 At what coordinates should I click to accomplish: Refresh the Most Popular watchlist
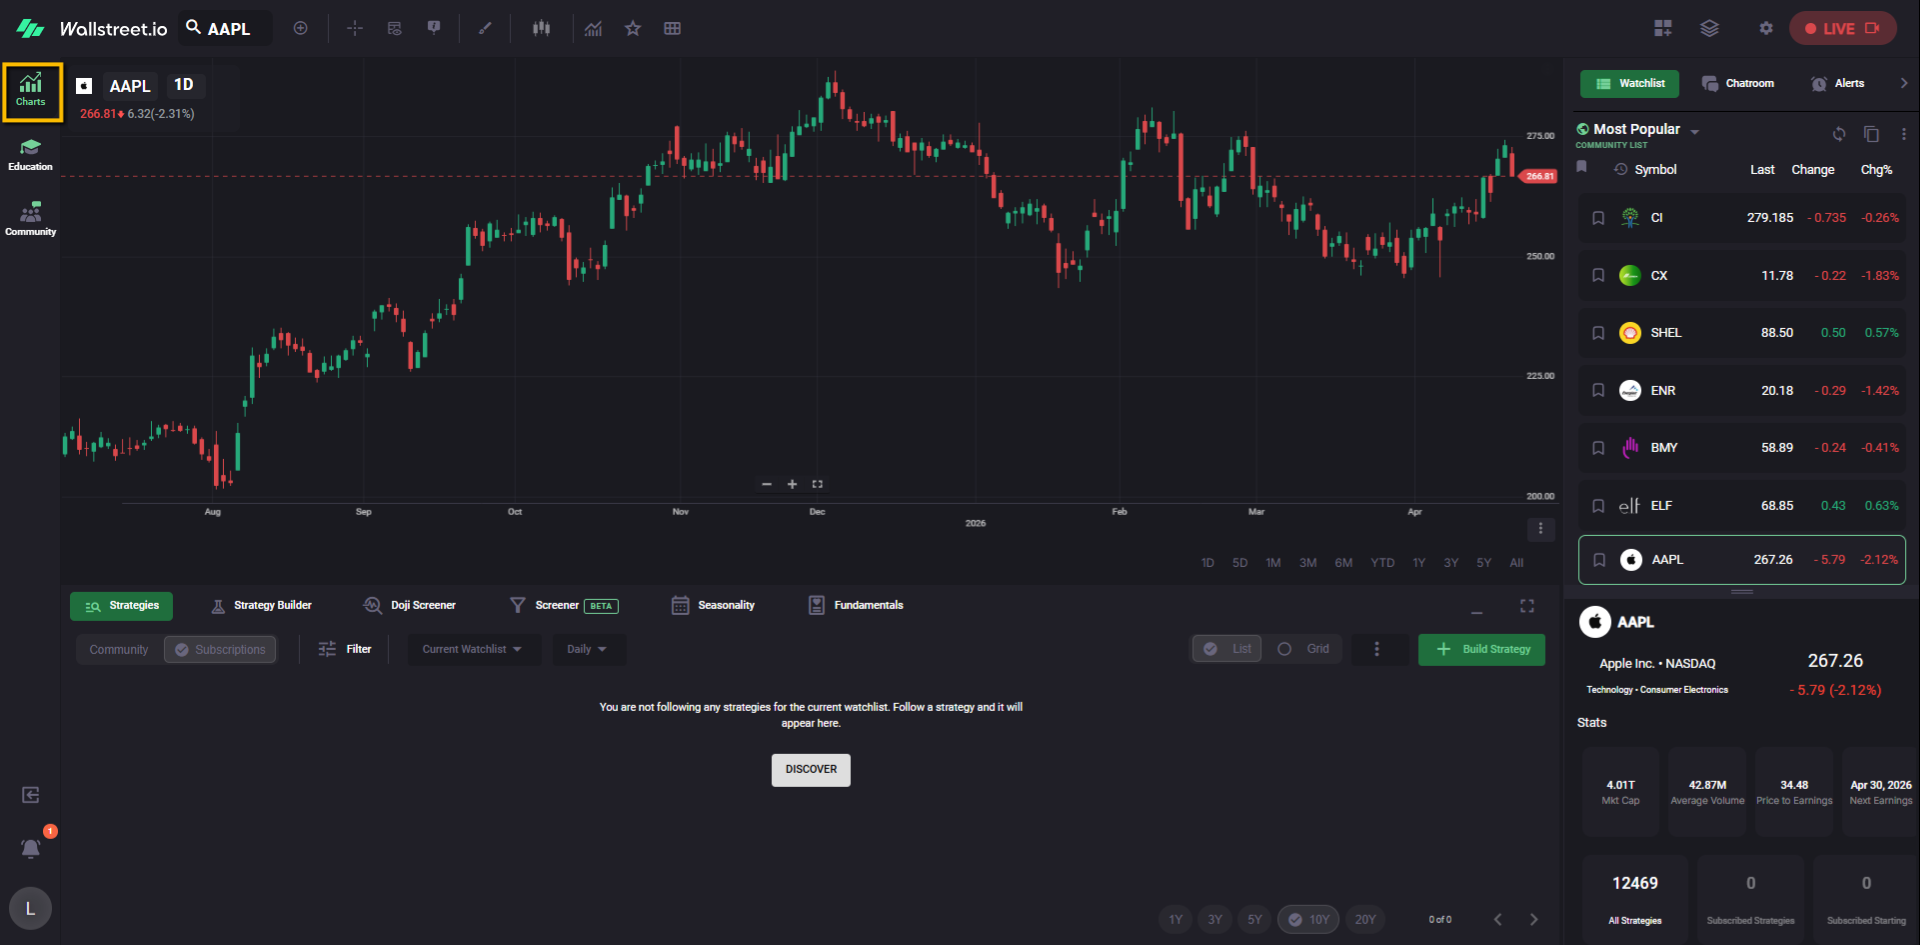(1838, 134)
